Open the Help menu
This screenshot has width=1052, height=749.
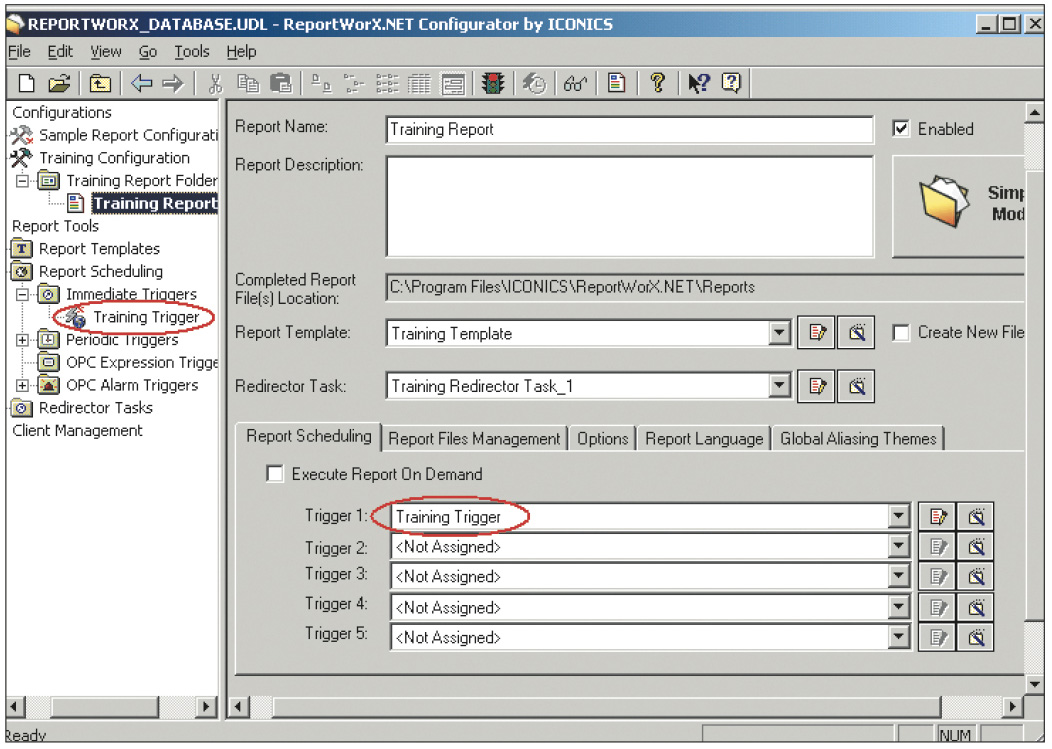(241, 52)
